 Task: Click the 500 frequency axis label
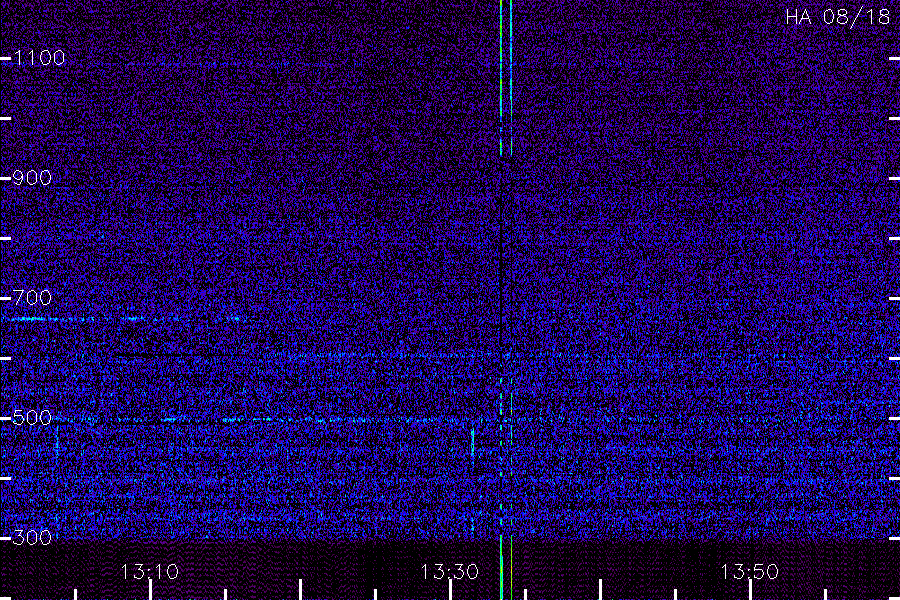coord(32,418)
